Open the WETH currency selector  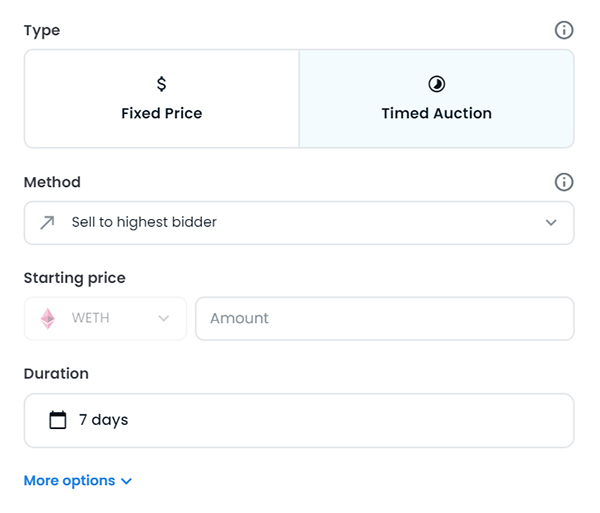[x=105, y=319]
